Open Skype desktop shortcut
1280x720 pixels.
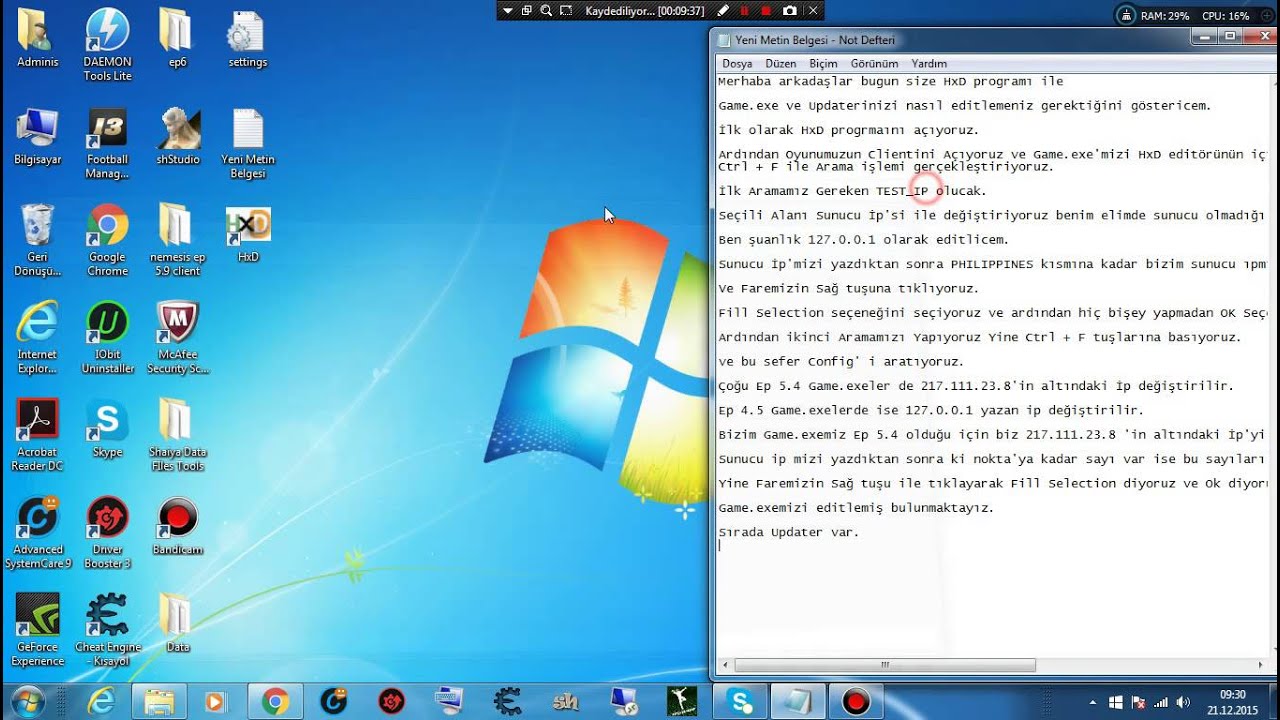click(x=107, y=429)
